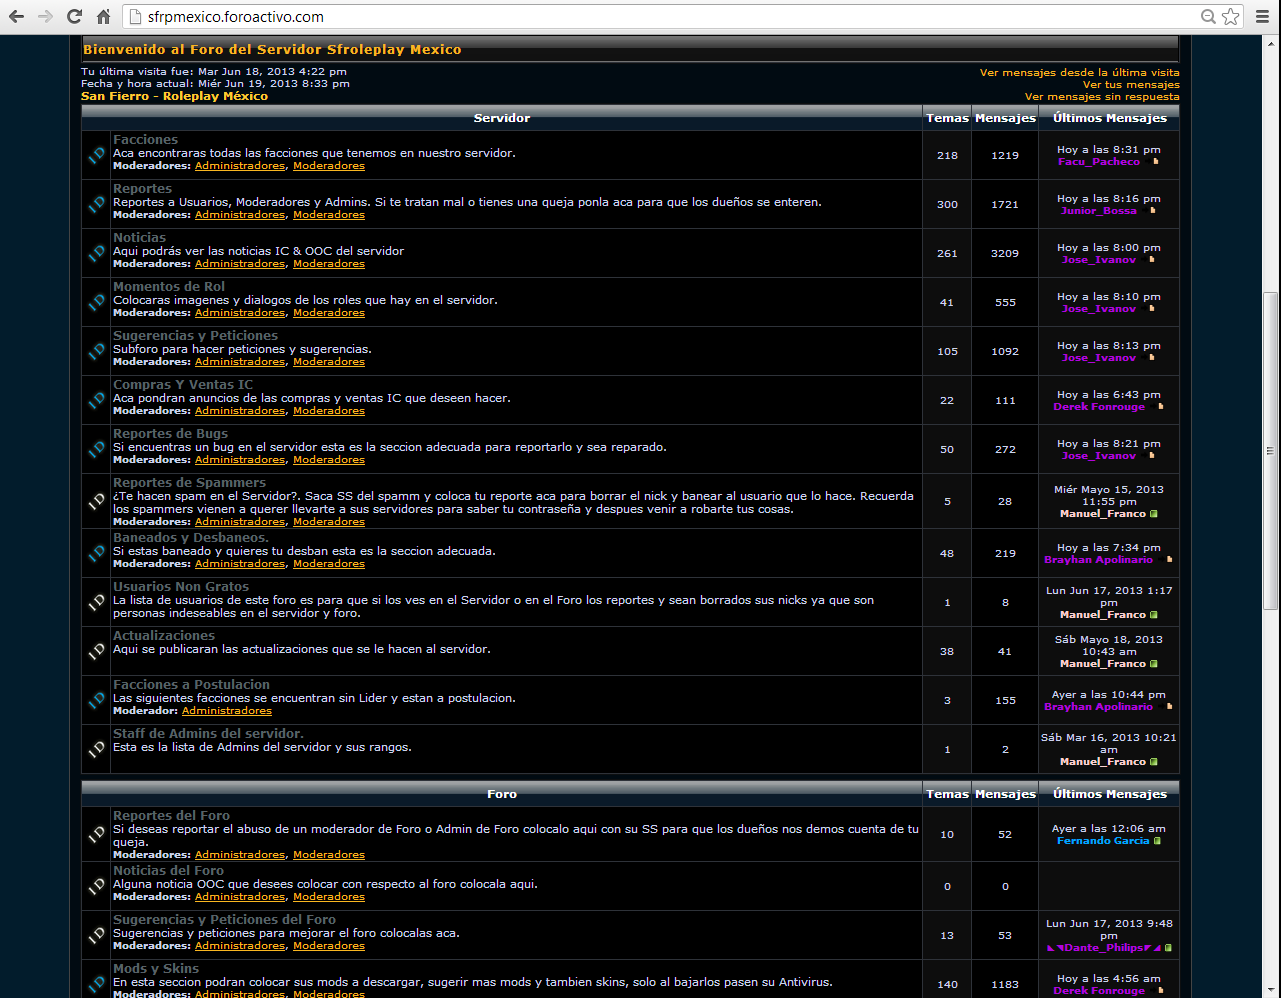Screen dimensions: 1281x998
Task: Open the Momentos de Rol forum
Action: (x=169, y=287)
